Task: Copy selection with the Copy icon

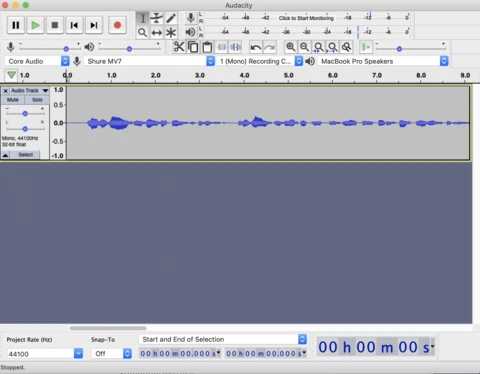Action: pos(193,47)
